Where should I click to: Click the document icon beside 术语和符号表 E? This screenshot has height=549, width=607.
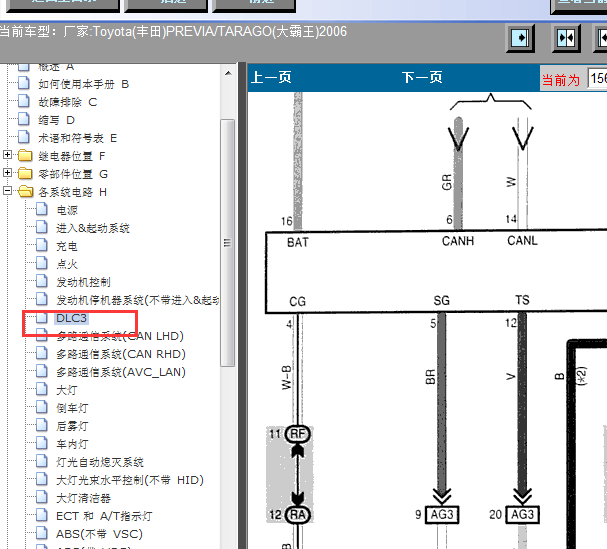(x=24, y=137)
